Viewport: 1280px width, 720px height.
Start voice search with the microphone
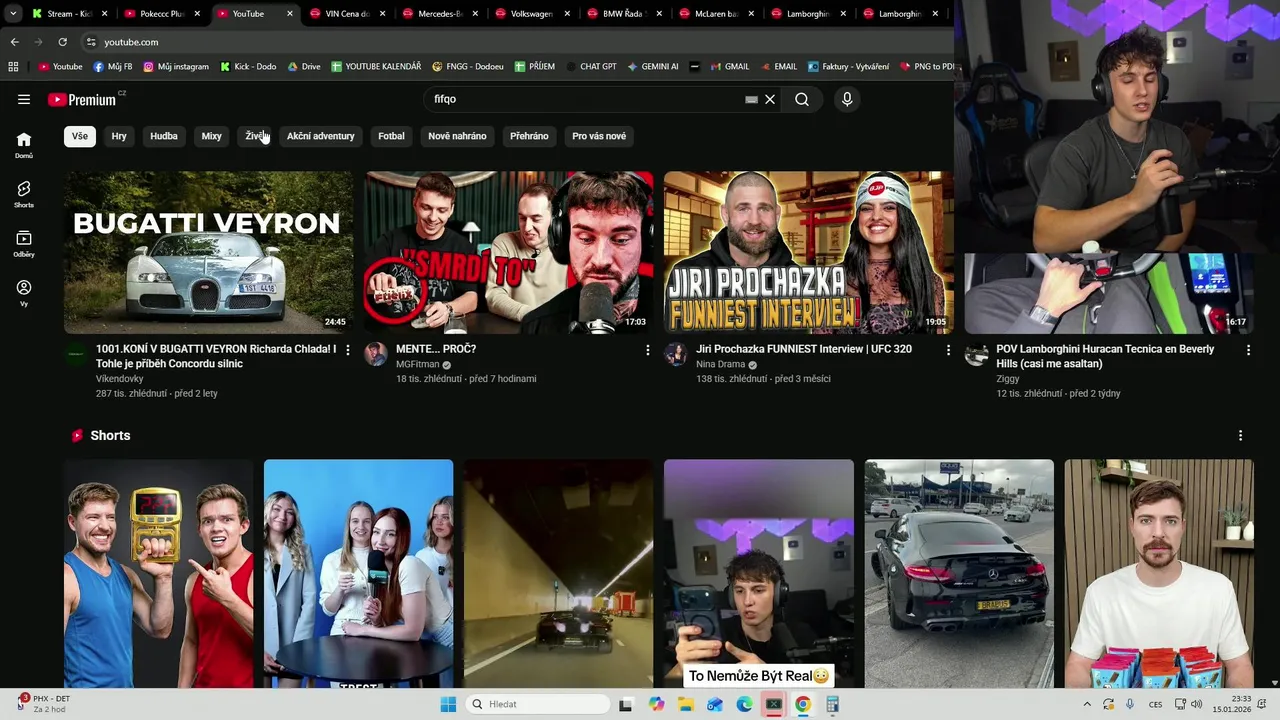coord(847,99)
